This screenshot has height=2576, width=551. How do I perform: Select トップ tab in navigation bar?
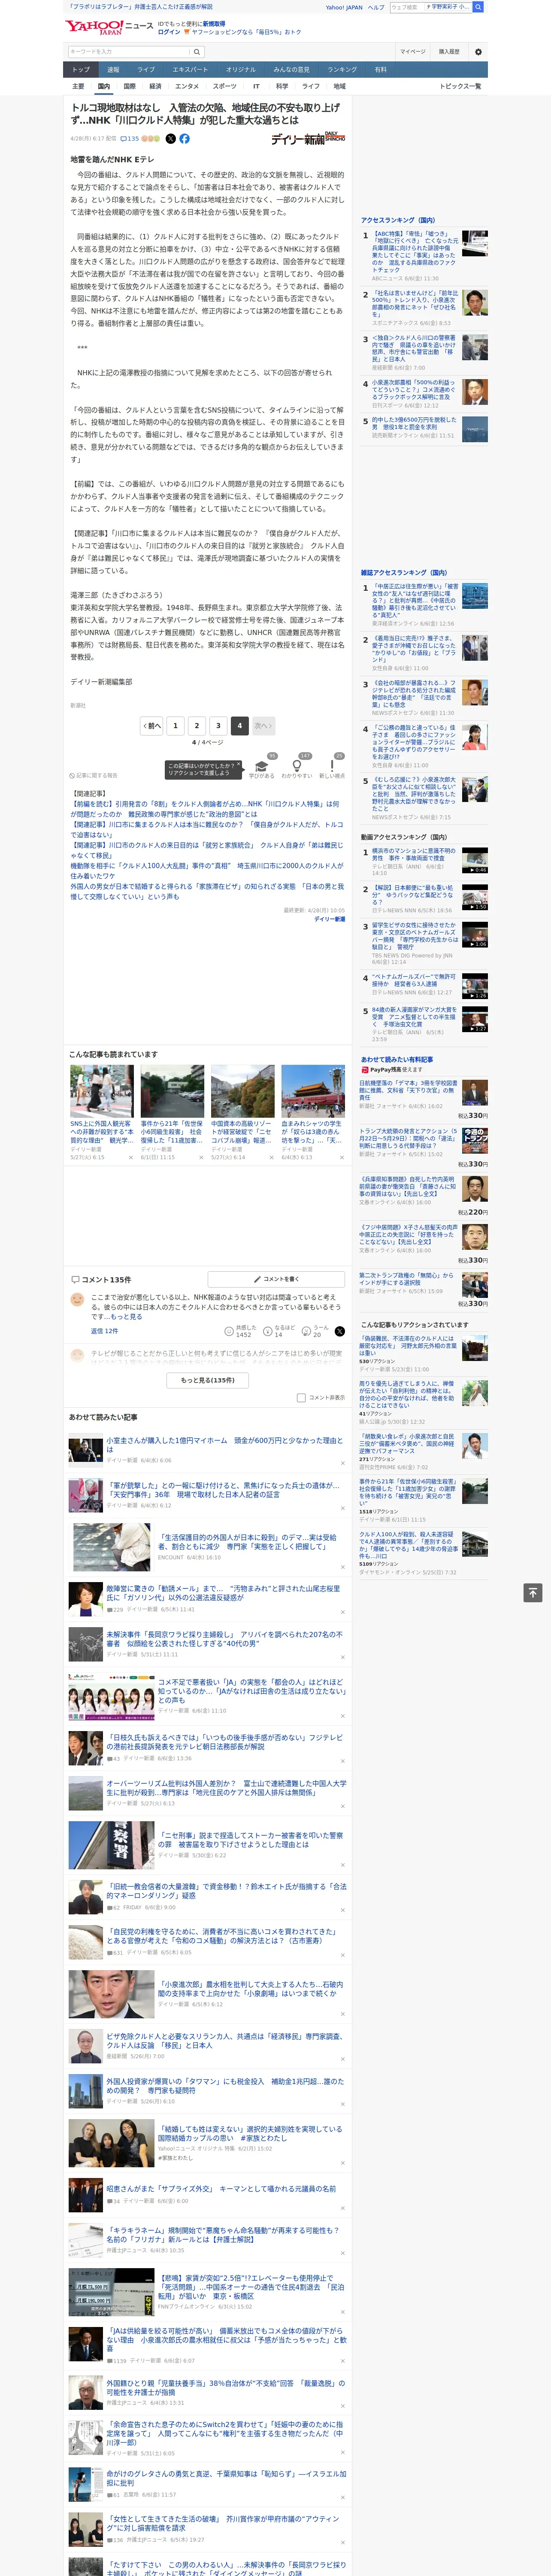click(x=81, y=70)
